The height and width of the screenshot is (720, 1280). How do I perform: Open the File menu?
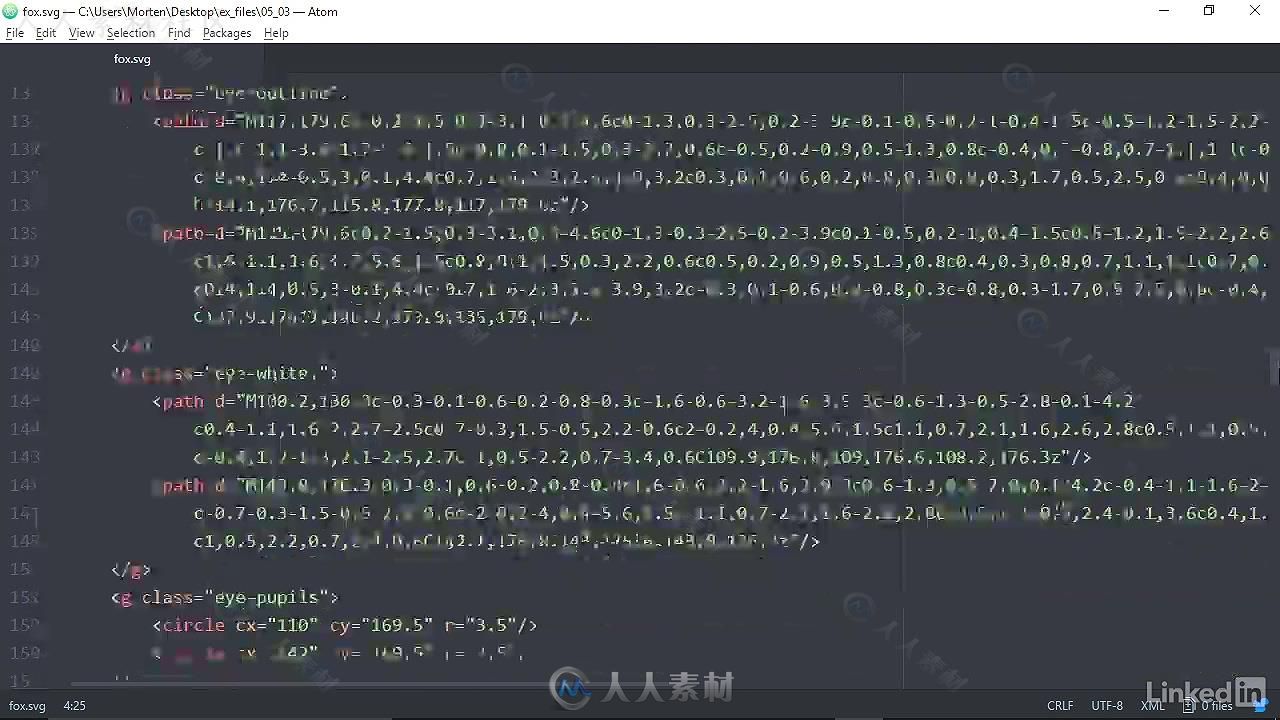tap(14, 33)
